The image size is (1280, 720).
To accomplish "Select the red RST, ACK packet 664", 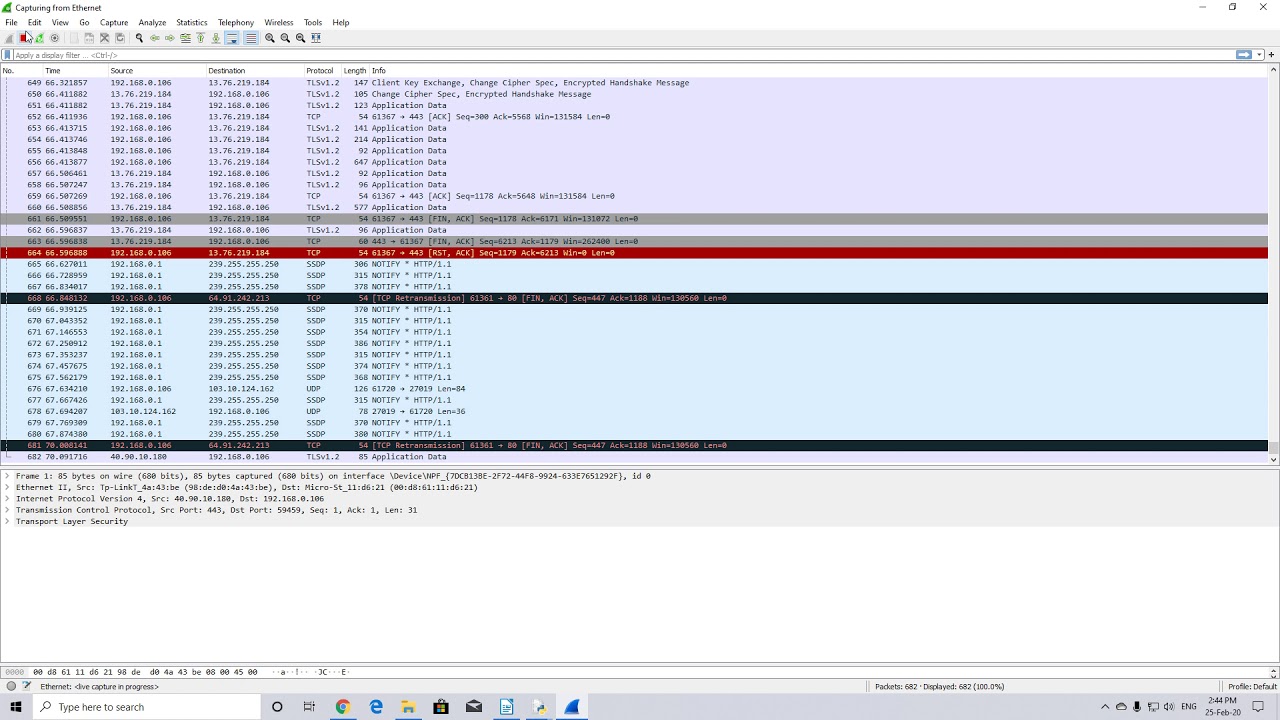I will coord(400,253).
